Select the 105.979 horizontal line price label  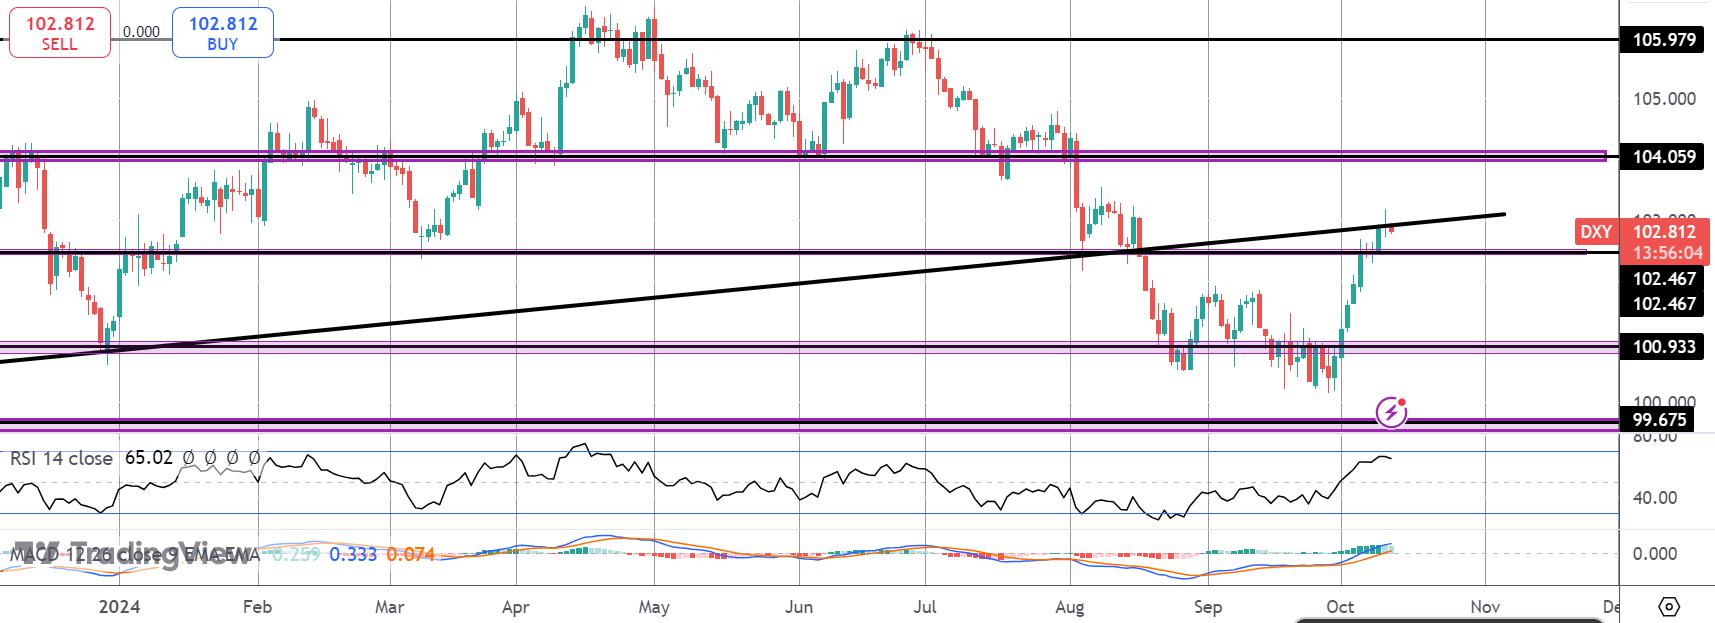point(1663,40)
